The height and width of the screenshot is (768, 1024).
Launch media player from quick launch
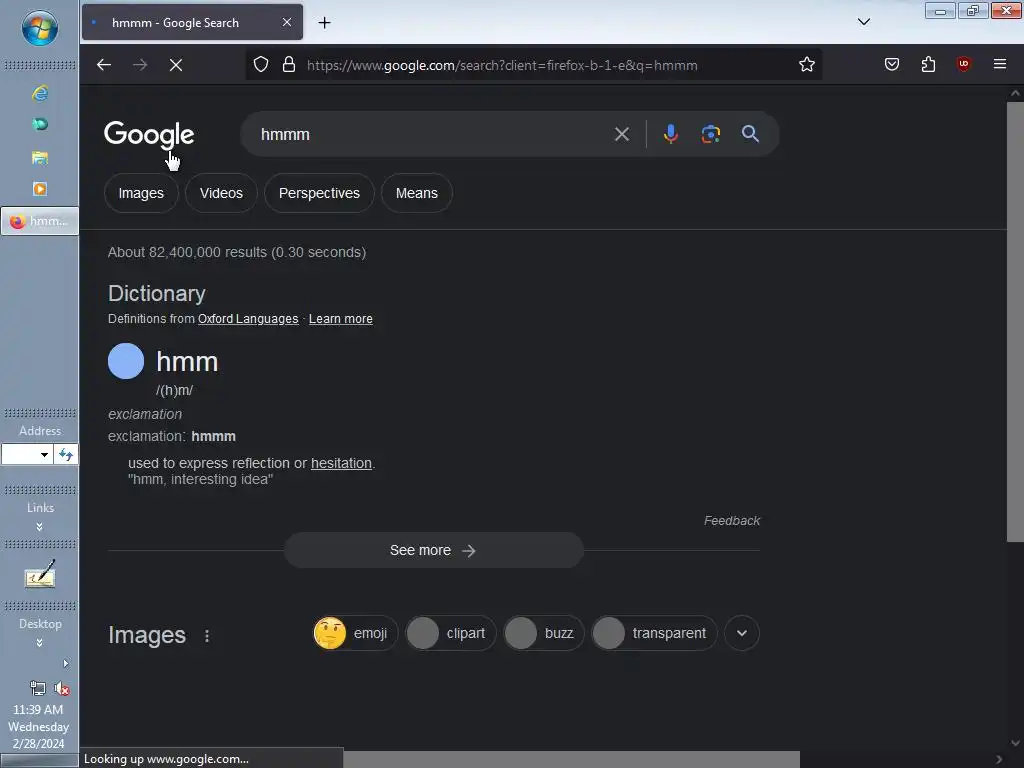(x=40, y=189)
